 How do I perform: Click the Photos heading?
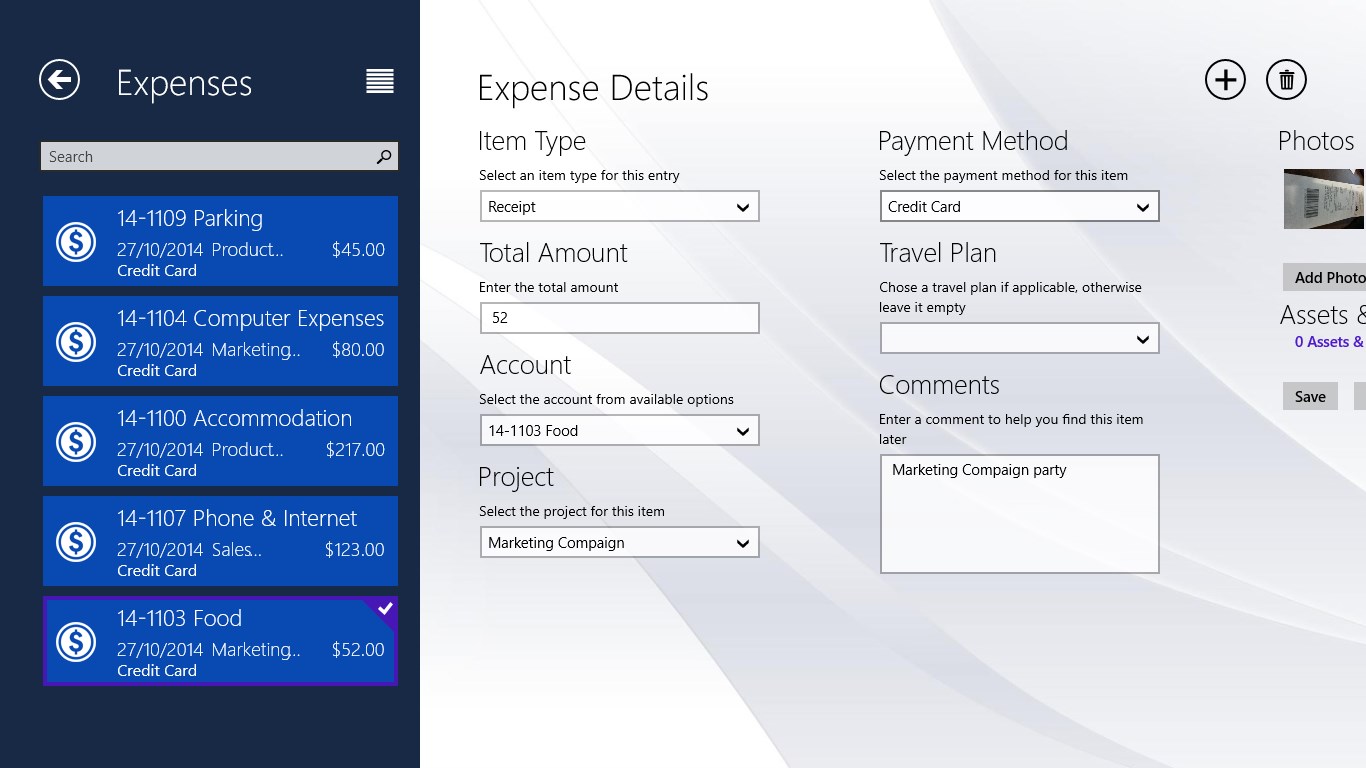[1316, 141]
